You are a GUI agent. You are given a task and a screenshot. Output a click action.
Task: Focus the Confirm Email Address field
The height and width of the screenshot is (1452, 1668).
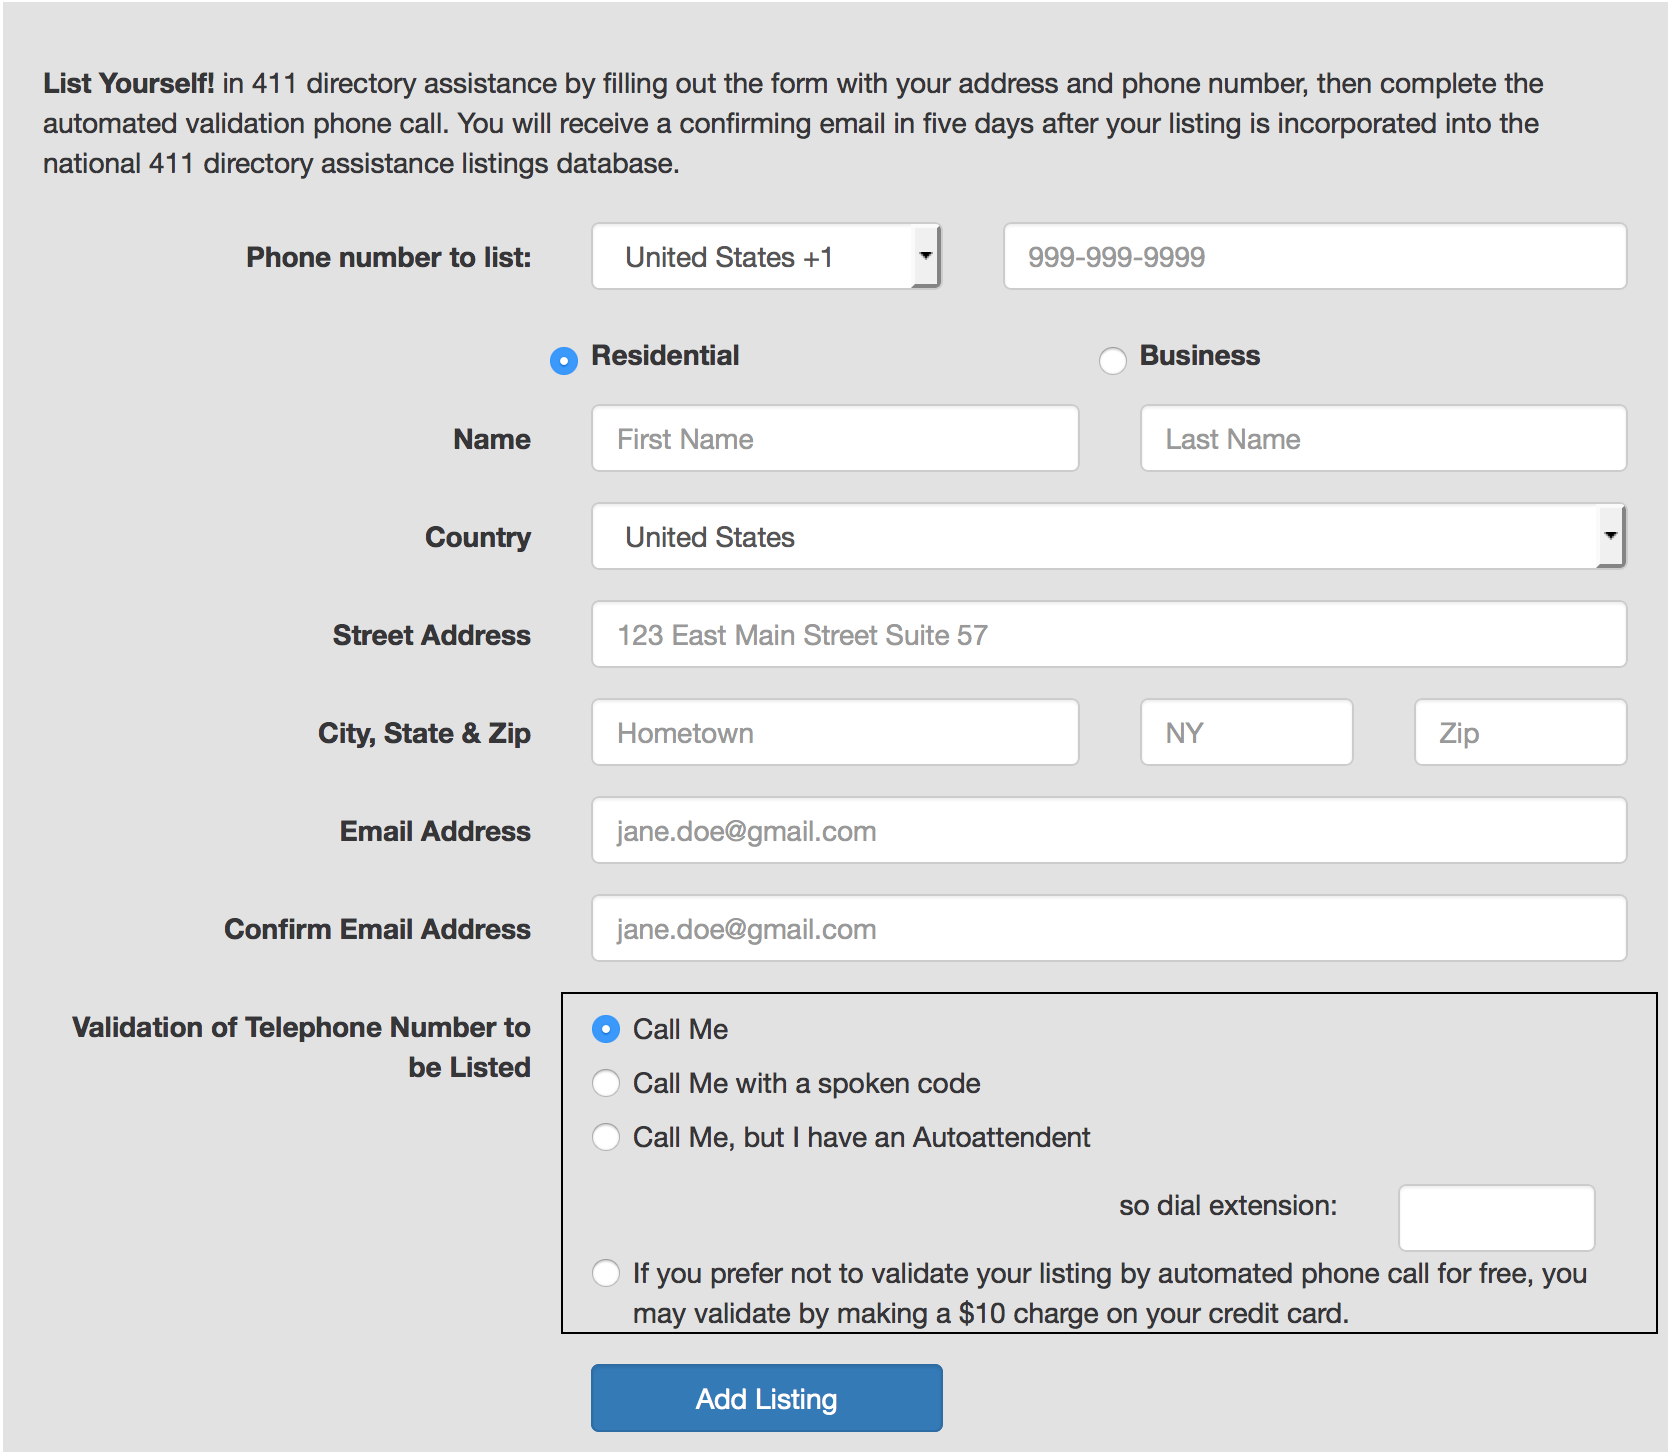point(1108,929)
